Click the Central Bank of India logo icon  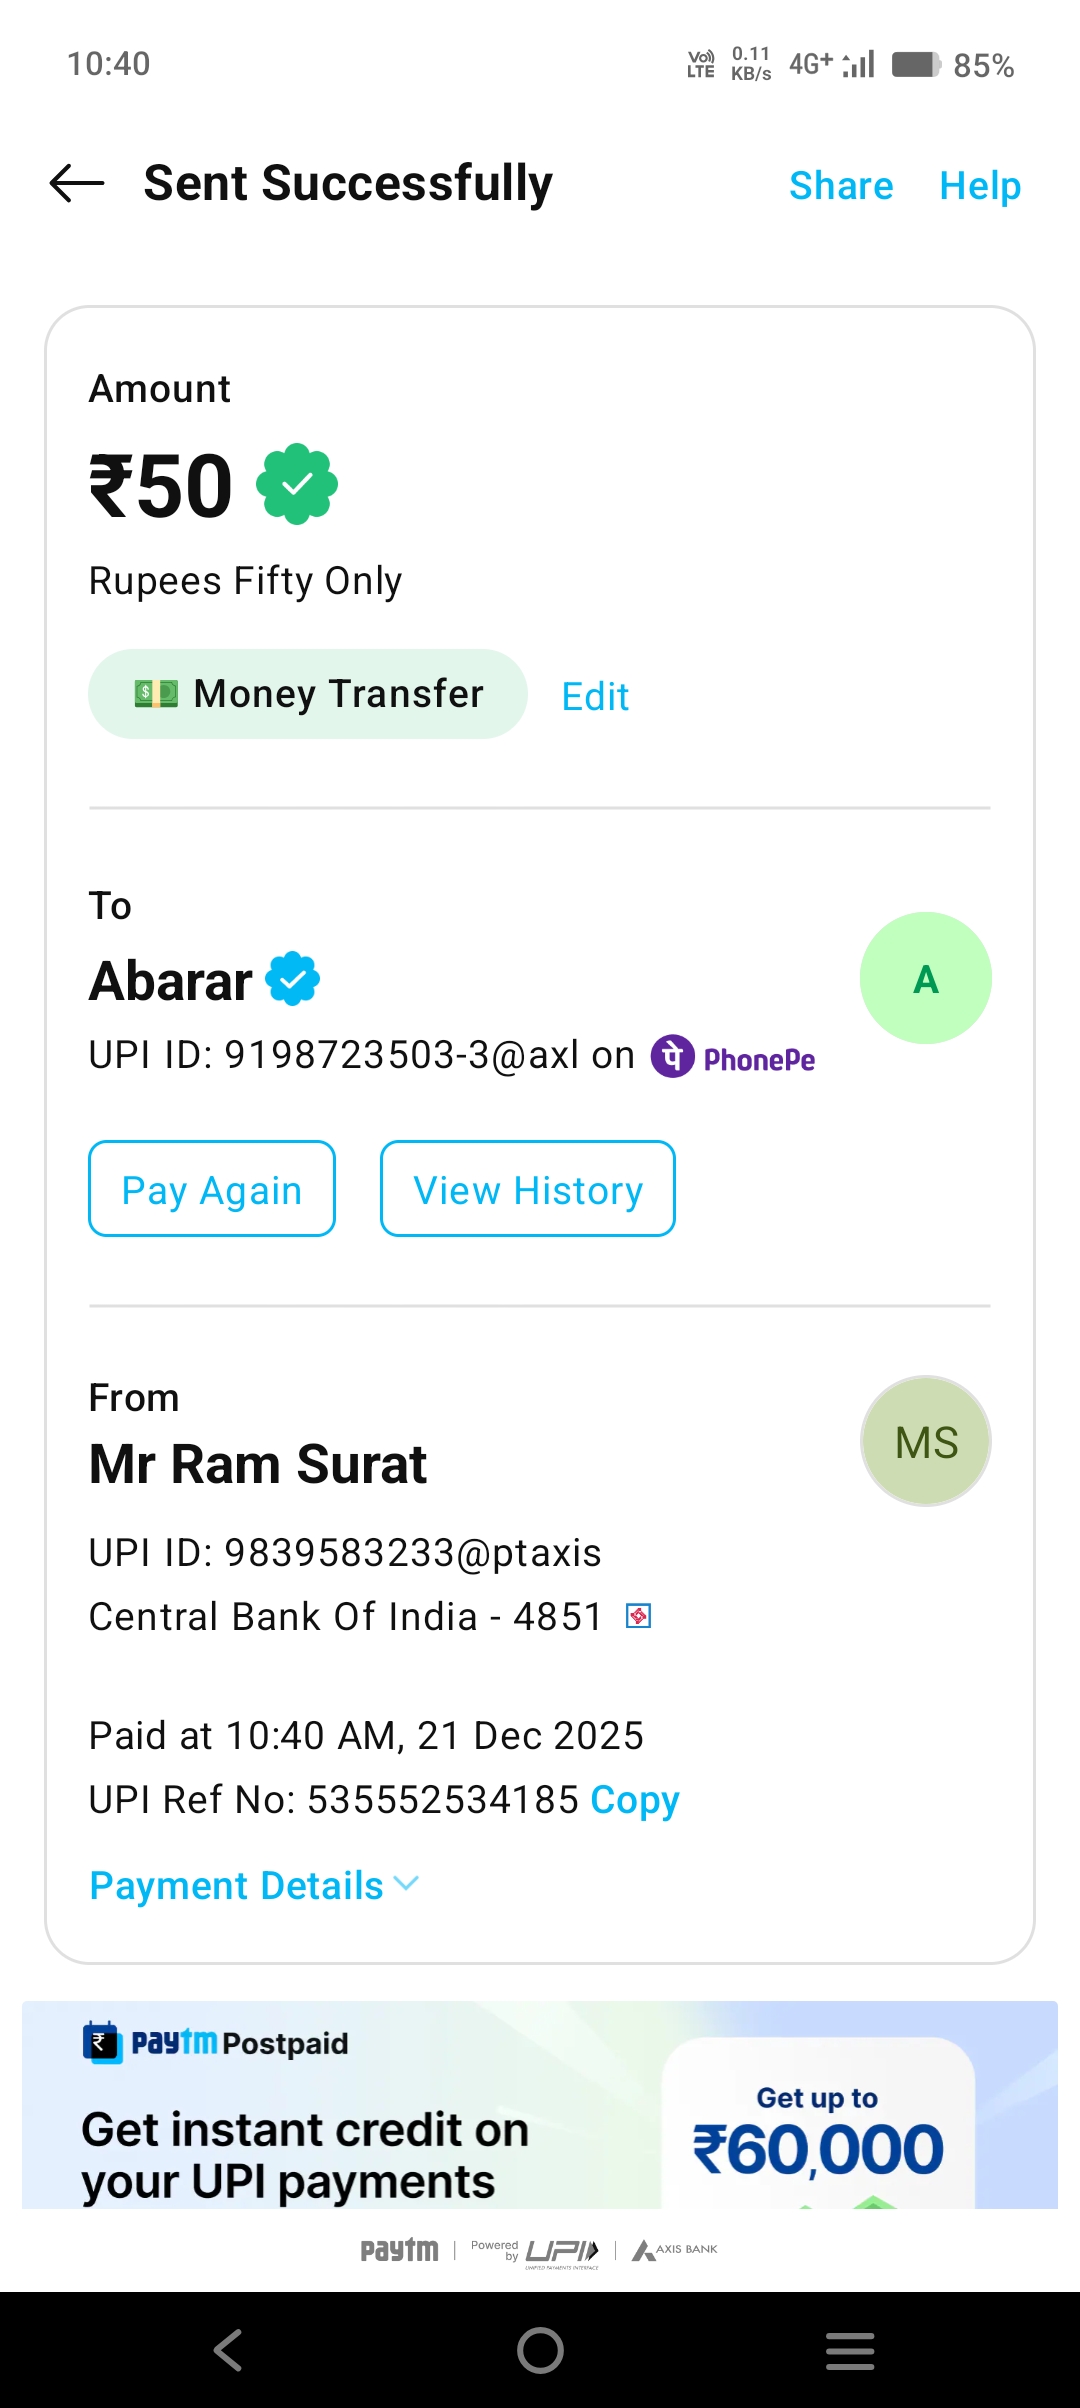pyautogui.click(x=638, y=1616)
